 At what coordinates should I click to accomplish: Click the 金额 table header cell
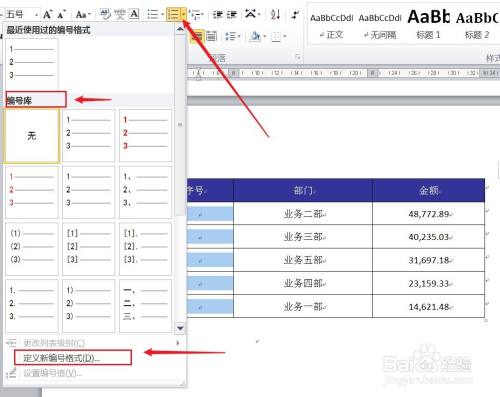[x=428, y=190]
